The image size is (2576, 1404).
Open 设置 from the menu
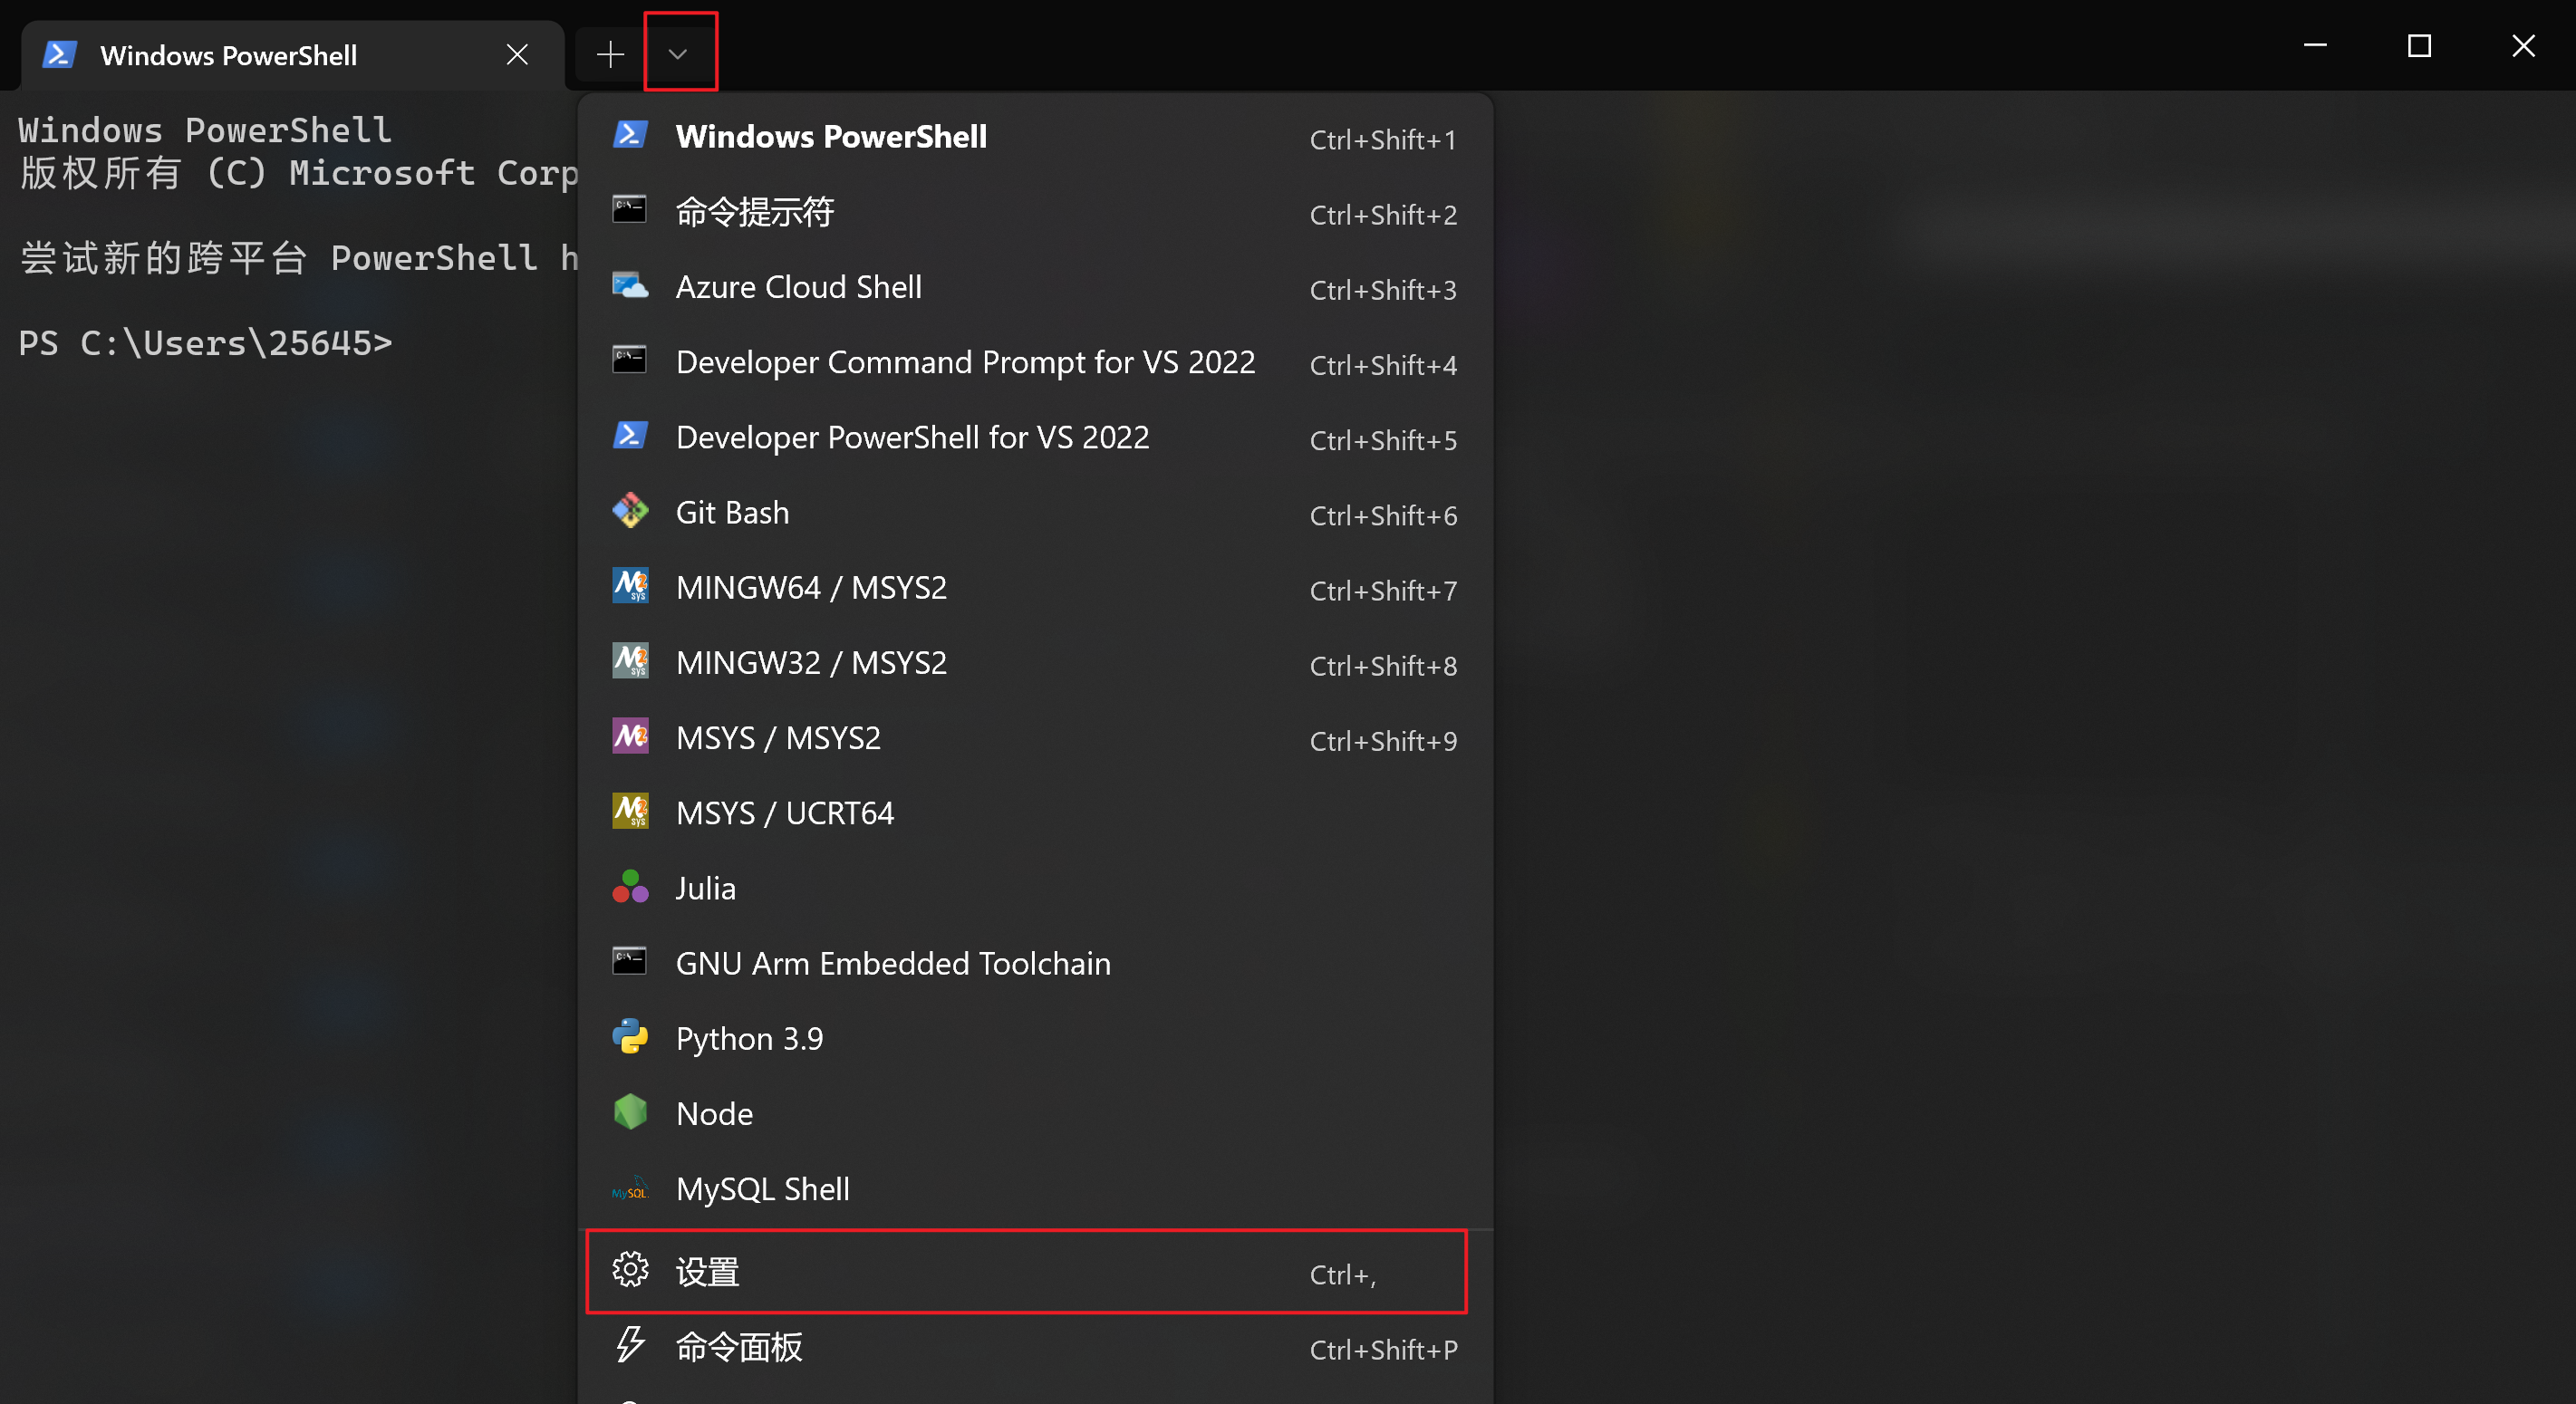click(x=707, y=1270)
